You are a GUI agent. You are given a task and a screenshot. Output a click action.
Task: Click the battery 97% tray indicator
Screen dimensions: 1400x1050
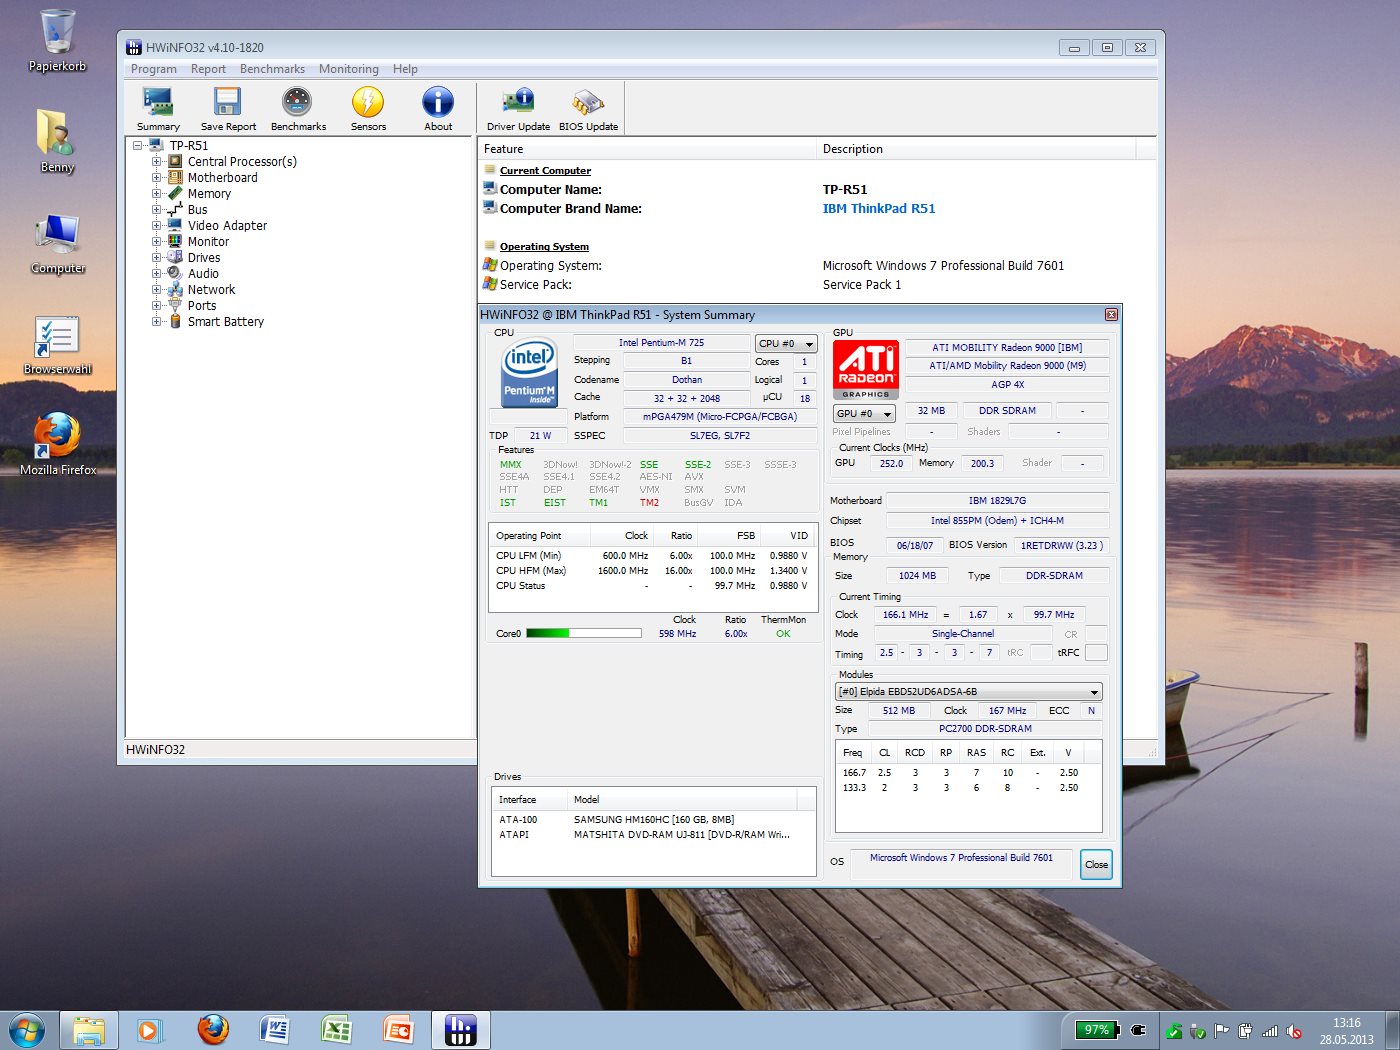pos(1097,1030)
